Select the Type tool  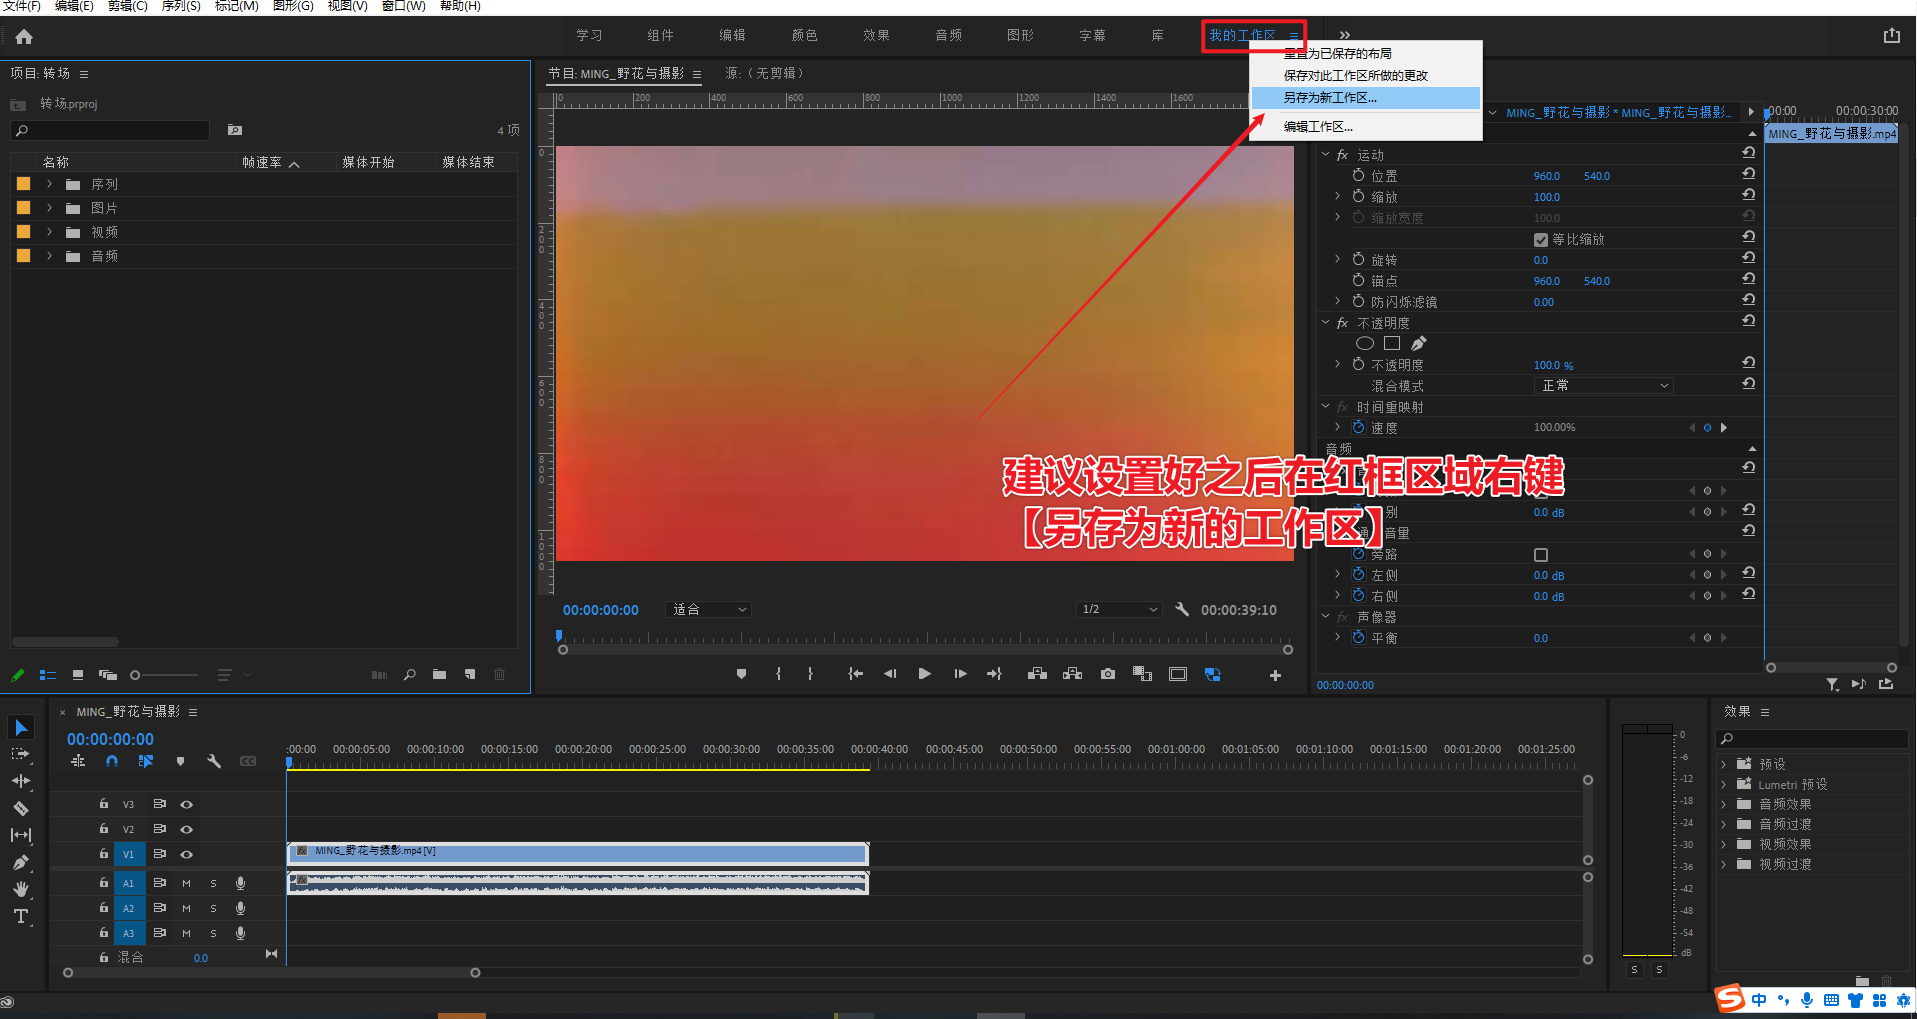click(x=21, y=916)
